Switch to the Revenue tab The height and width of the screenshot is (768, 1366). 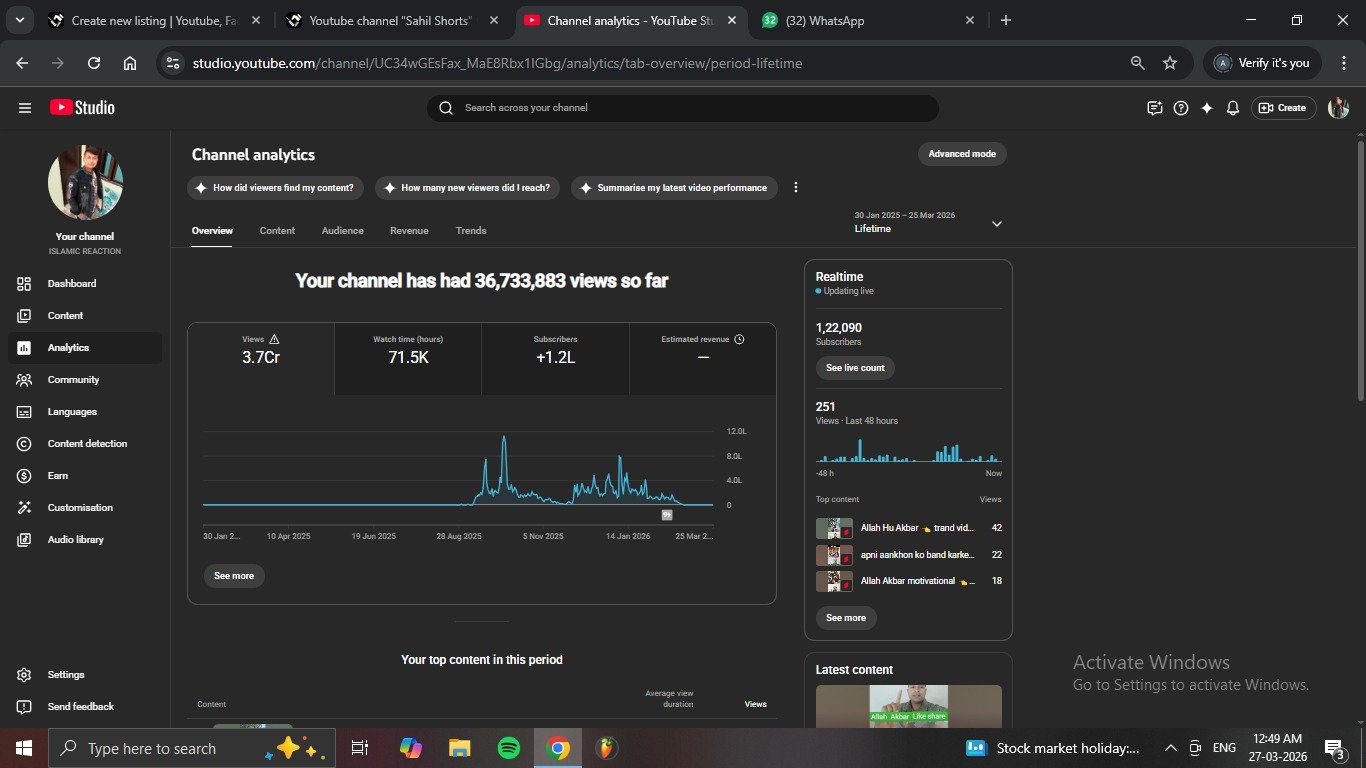tap(409, 231)
